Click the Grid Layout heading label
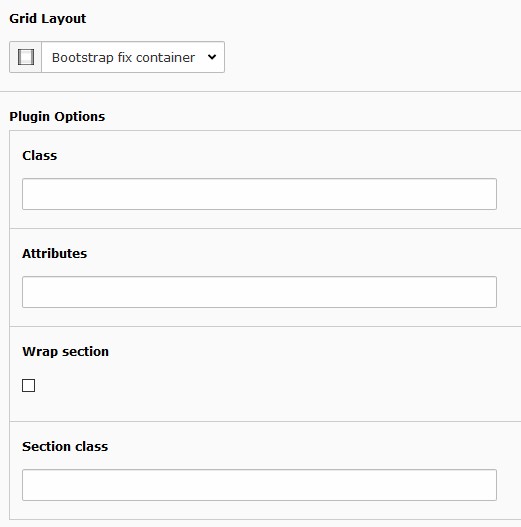 click(x=48, y=19)
